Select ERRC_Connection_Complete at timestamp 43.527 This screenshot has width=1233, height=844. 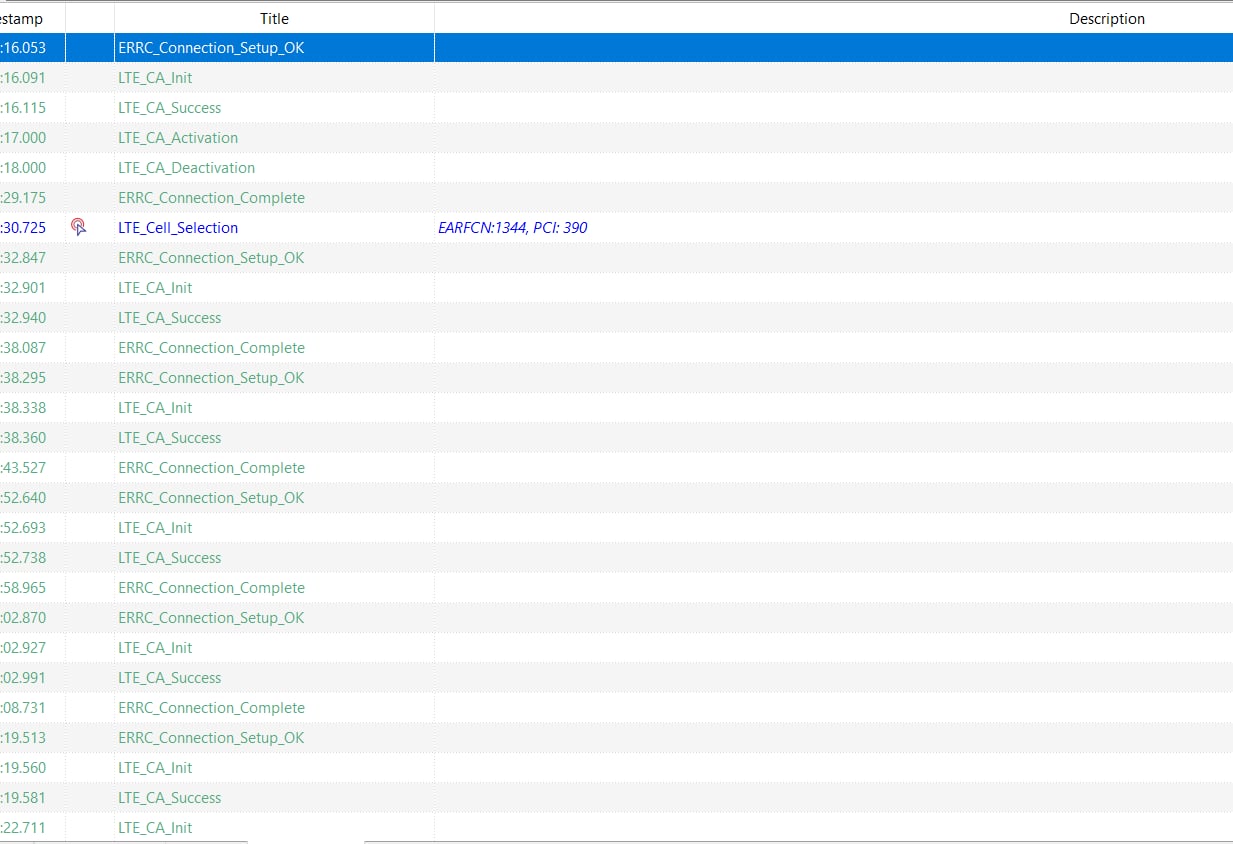coord(211,467)
